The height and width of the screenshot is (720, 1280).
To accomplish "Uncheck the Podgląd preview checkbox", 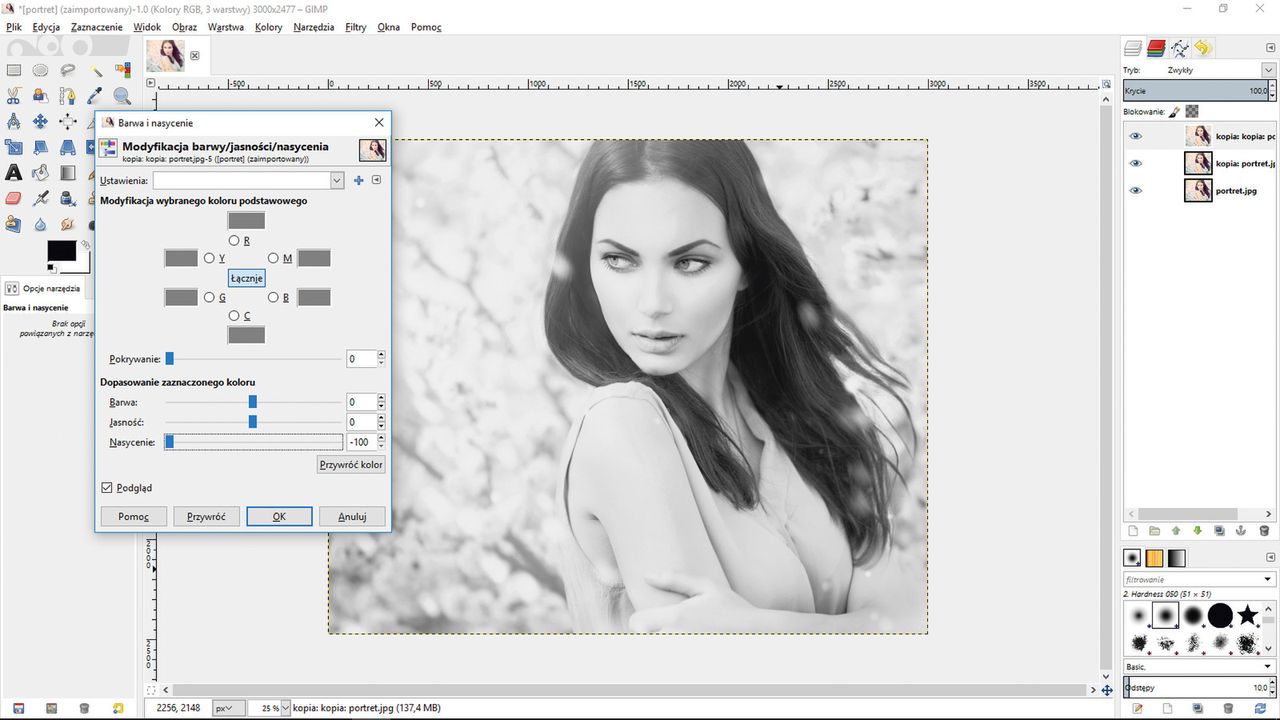I will click(x=107, y=488).
